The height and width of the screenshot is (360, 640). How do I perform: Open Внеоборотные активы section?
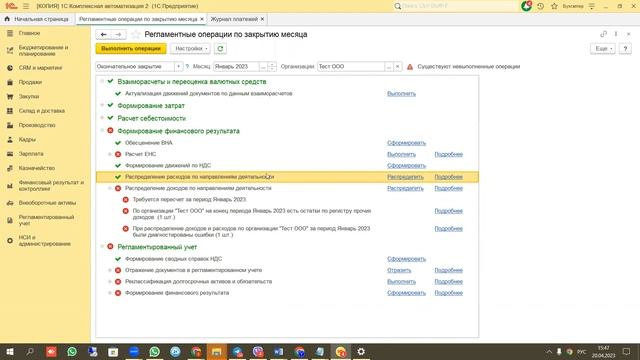pos(47,202)
